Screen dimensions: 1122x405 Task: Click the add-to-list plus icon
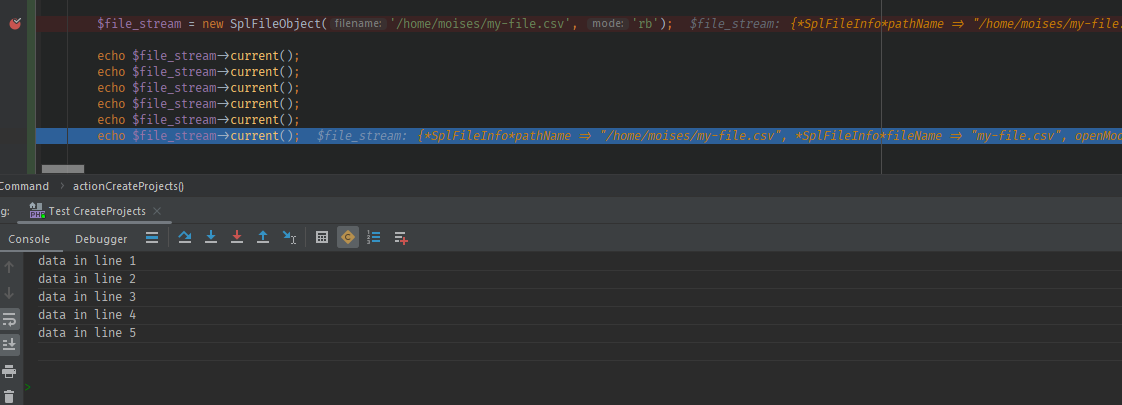[400, 238]
